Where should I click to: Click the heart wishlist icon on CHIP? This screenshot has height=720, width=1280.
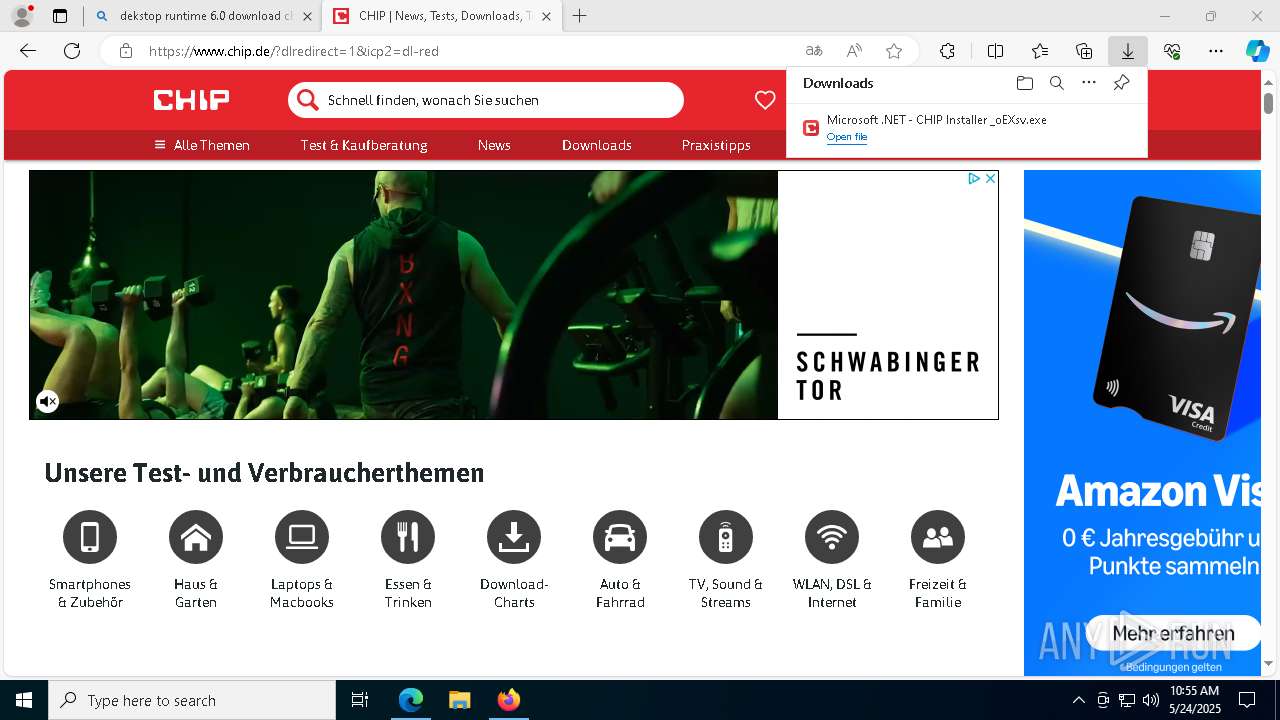coord(765,100)
